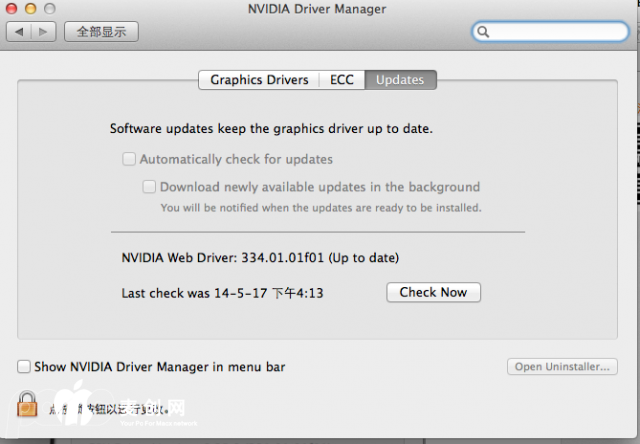
Task: Minimize the window with the yellow button
Action: point(32,9)
